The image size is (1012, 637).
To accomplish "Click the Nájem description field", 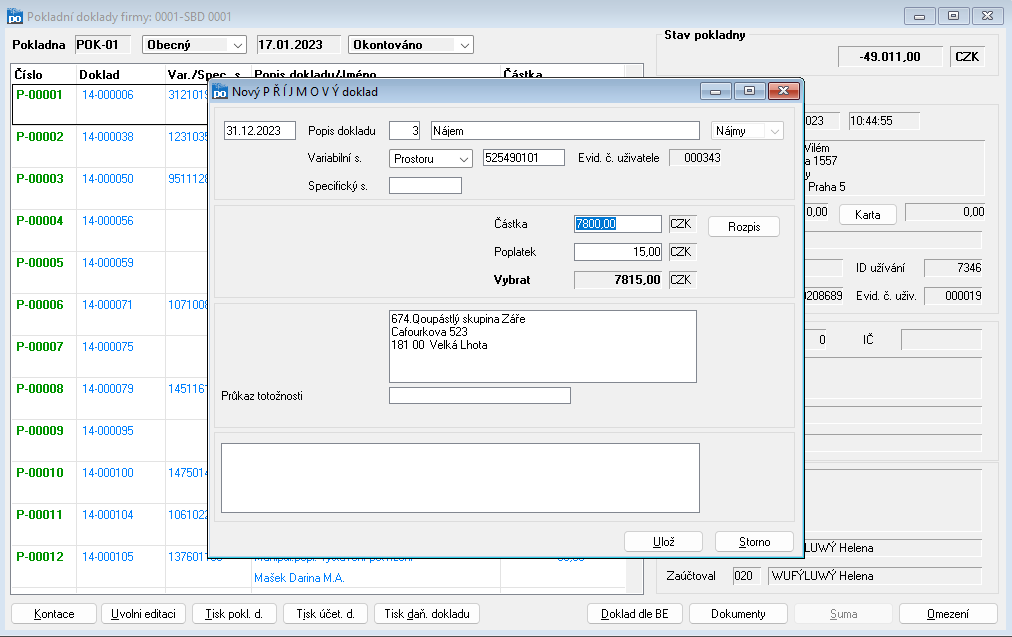I will pos(565,131).
